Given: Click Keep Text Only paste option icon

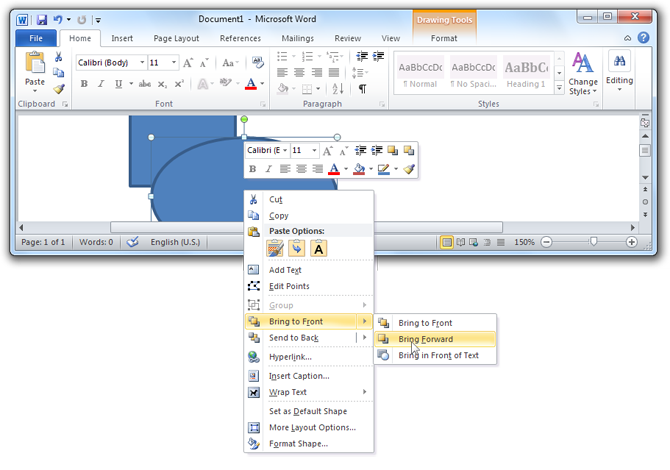Looking at the screenshot, I should click(x=319, y=248).
